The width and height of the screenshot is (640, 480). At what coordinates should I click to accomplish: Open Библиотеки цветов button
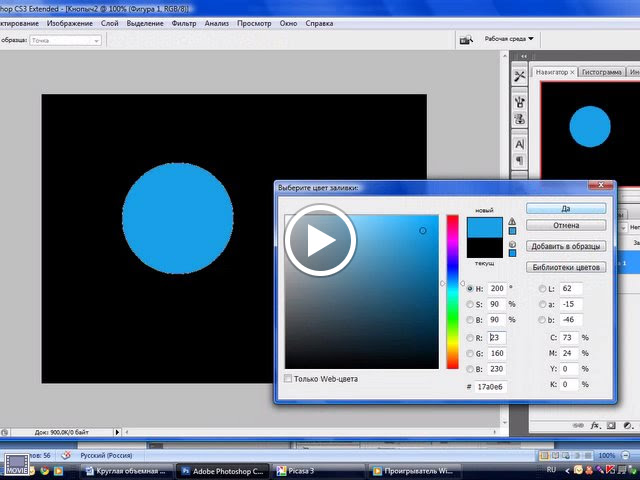(566, 267)
